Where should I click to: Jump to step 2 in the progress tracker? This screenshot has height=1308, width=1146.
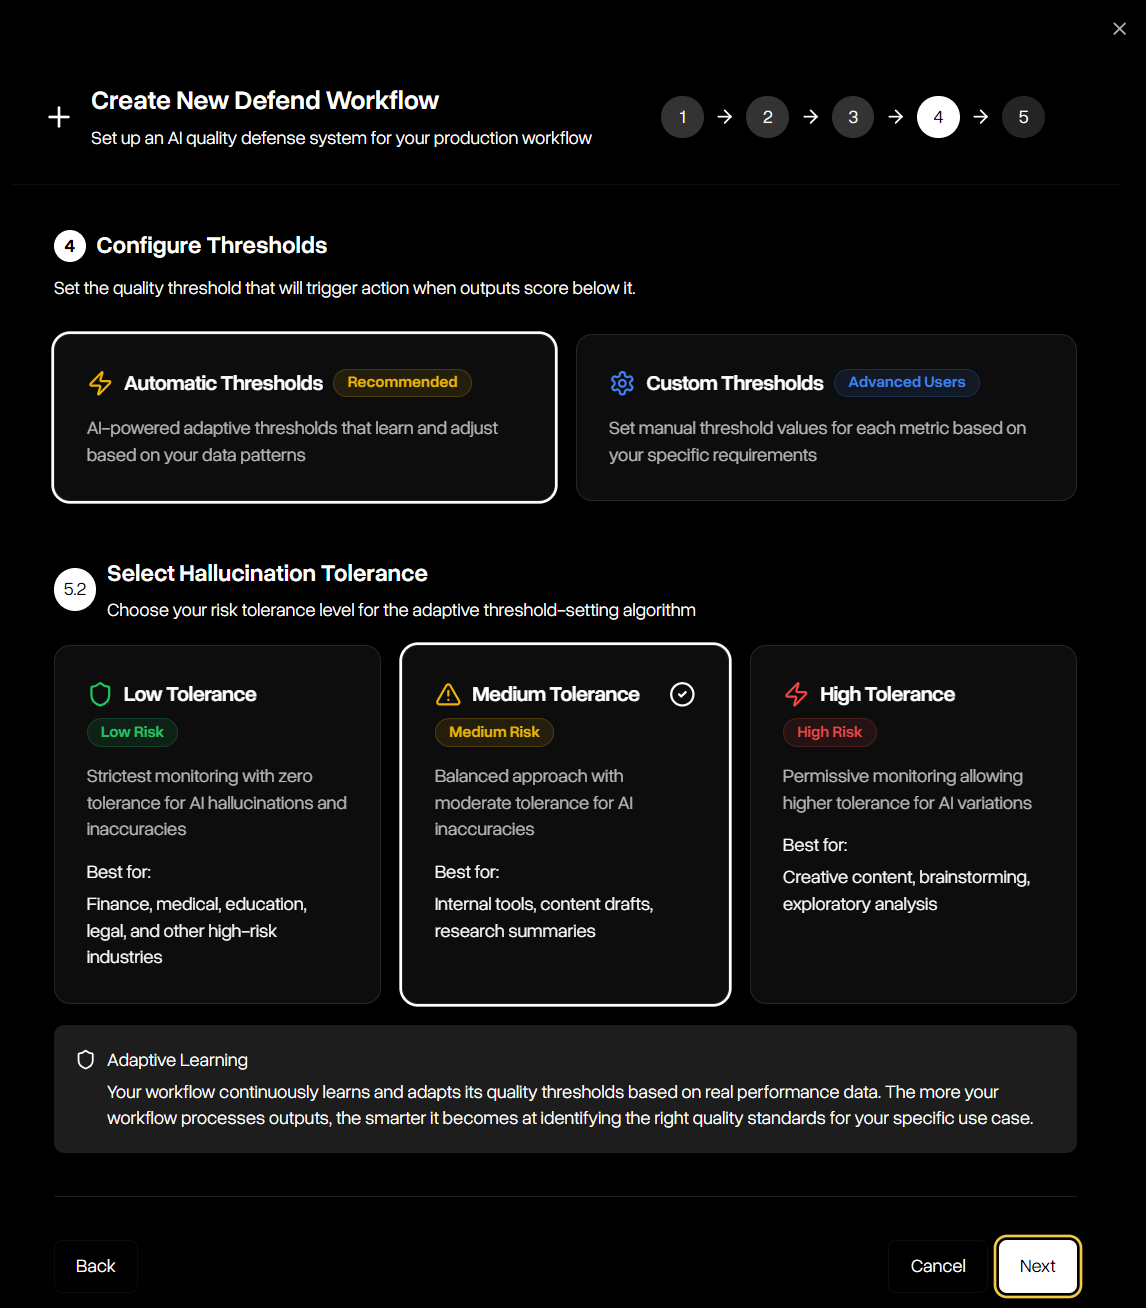coord(767,117)
